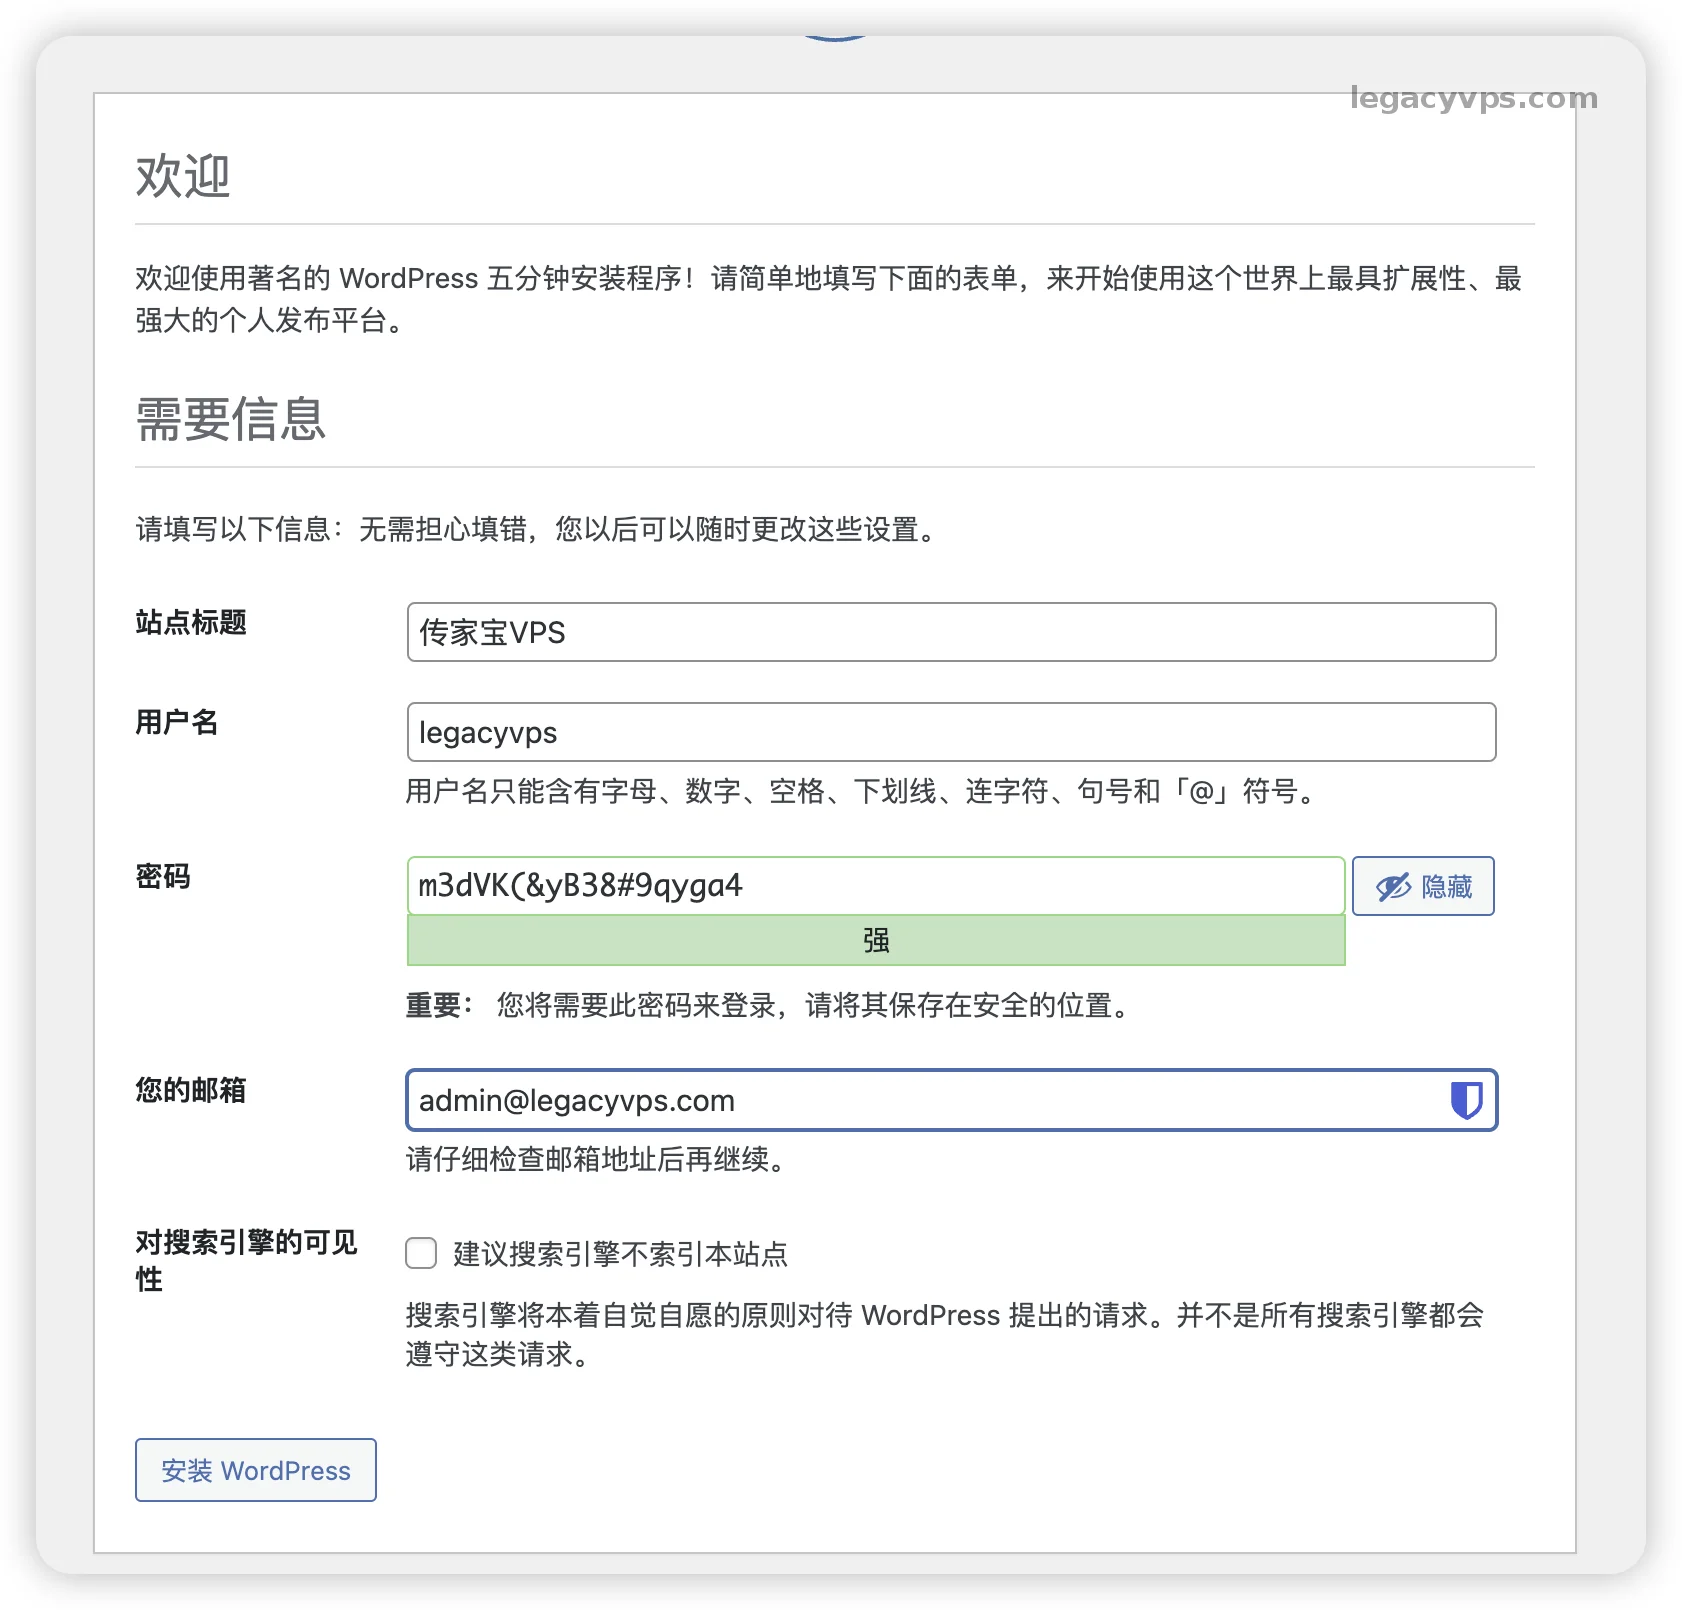Focus the 站点标题 input containing 传家宝VPS
1682x1610 pixels.
(x=950, y=632)
